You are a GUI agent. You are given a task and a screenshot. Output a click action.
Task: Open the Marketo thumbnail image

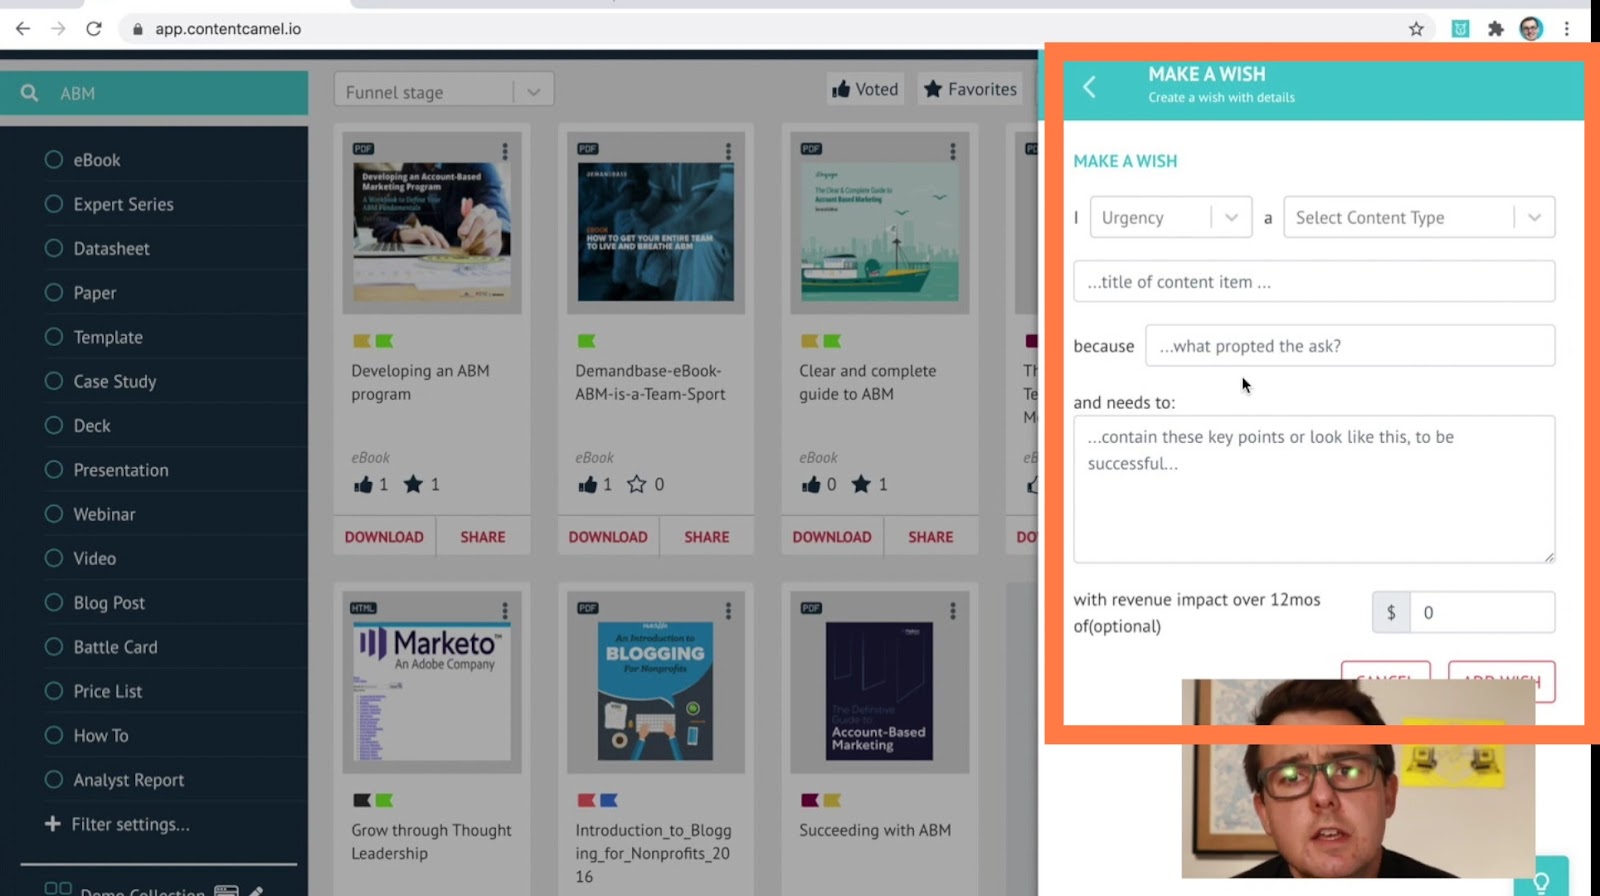[432, 682]
